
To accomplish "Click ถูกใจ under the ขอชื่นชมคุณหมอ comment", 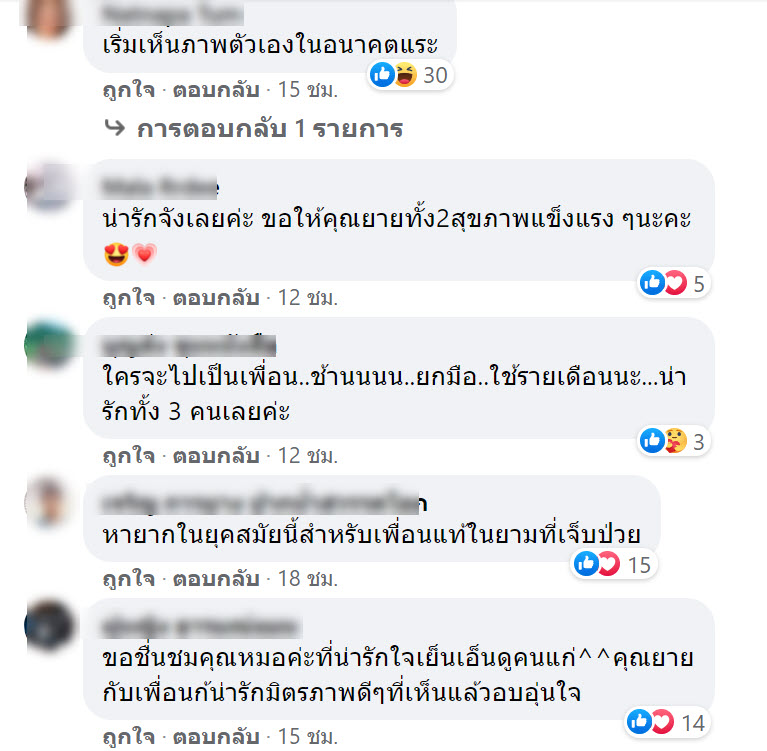I will 129,737.
